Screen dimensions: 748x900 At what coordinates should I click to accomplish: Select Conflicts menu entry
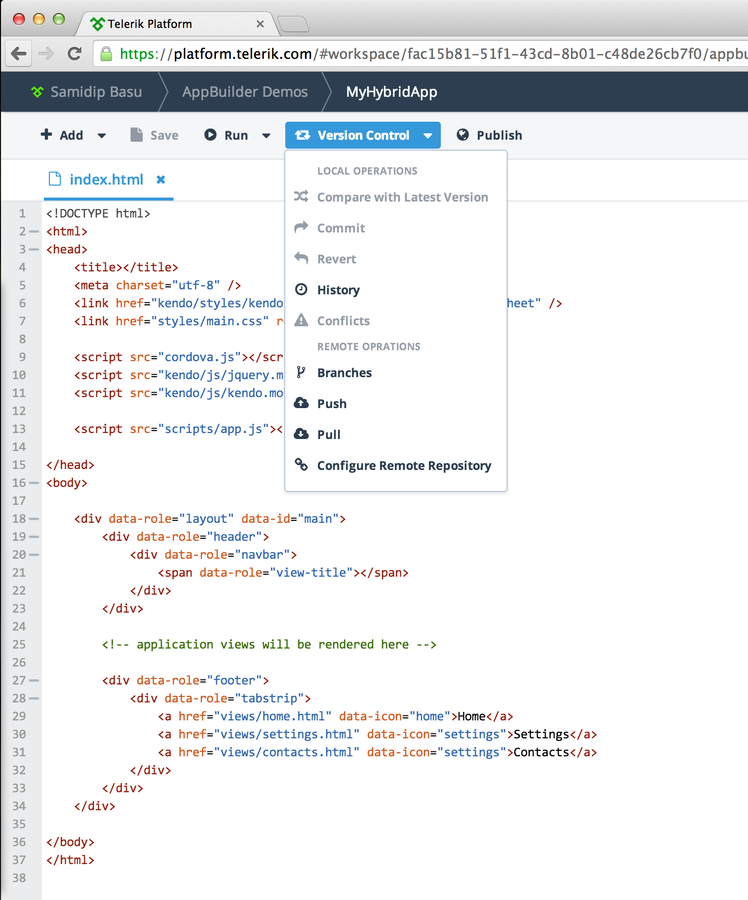396,321
